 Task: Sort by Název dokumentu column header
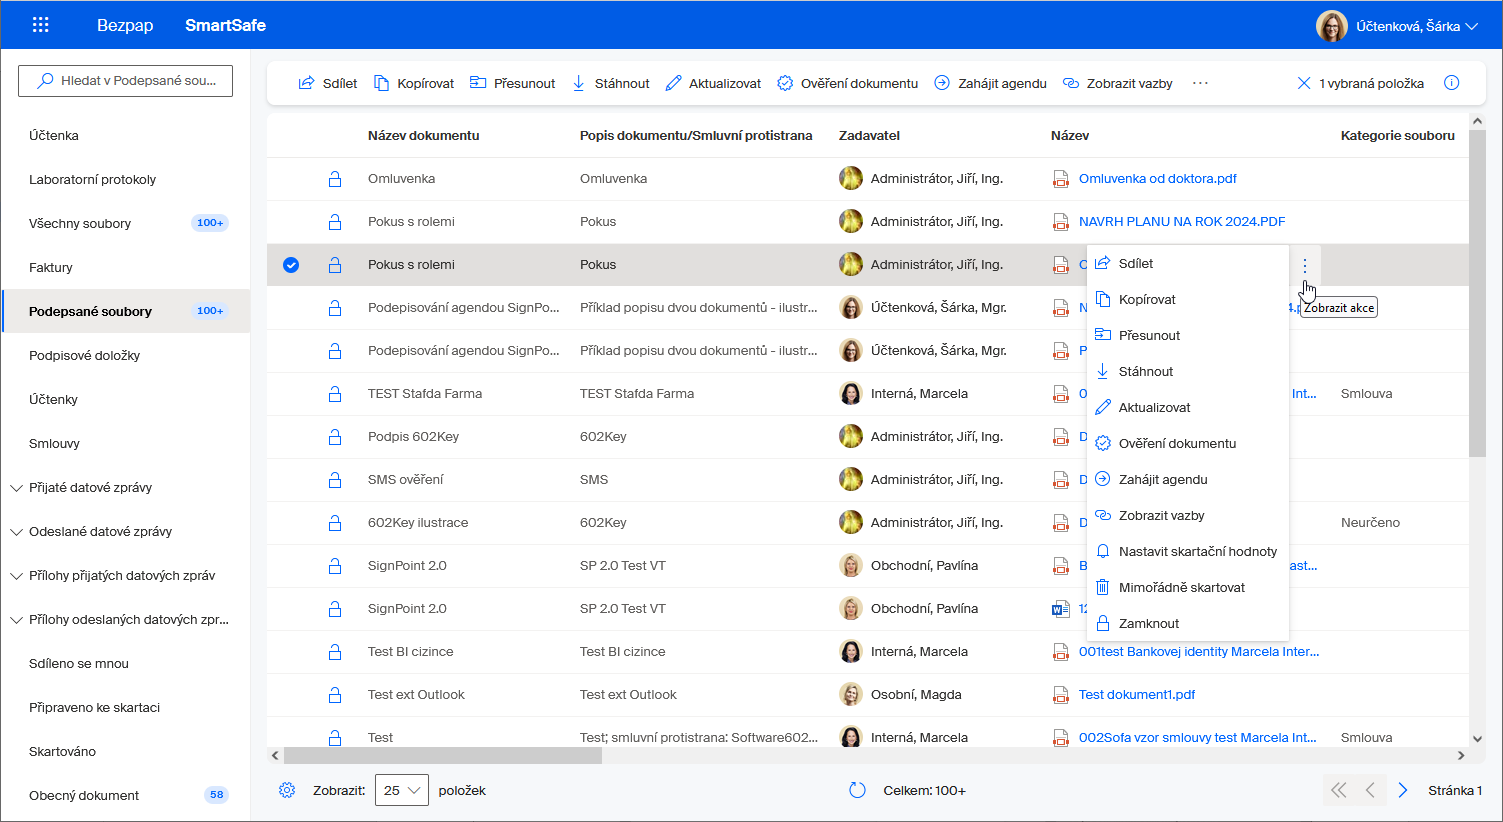423,136
